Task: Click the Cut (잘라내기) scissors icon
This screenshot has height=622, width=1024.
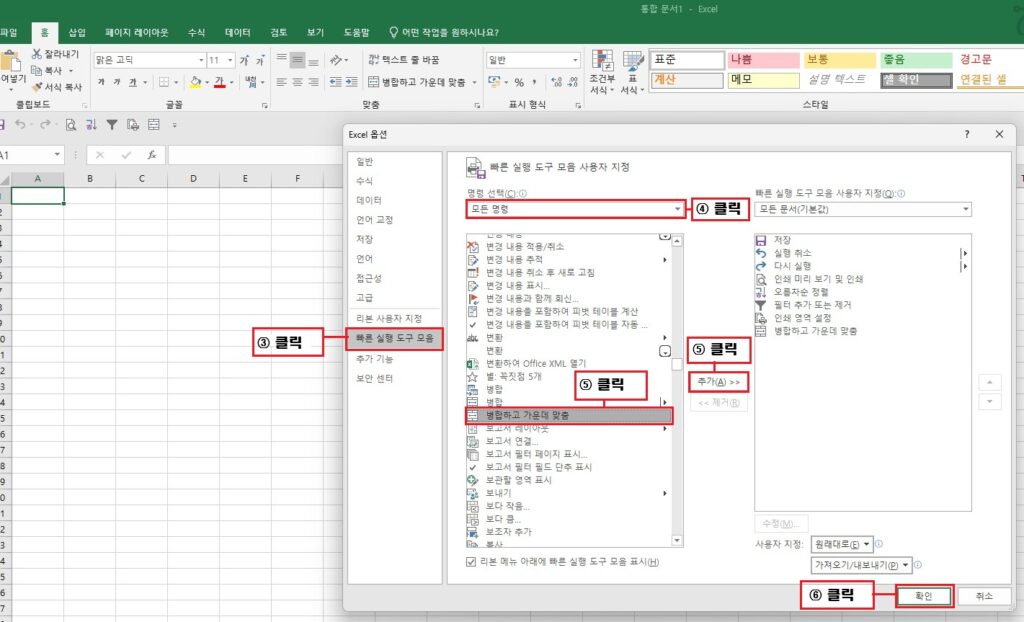Action: point(37,54)
